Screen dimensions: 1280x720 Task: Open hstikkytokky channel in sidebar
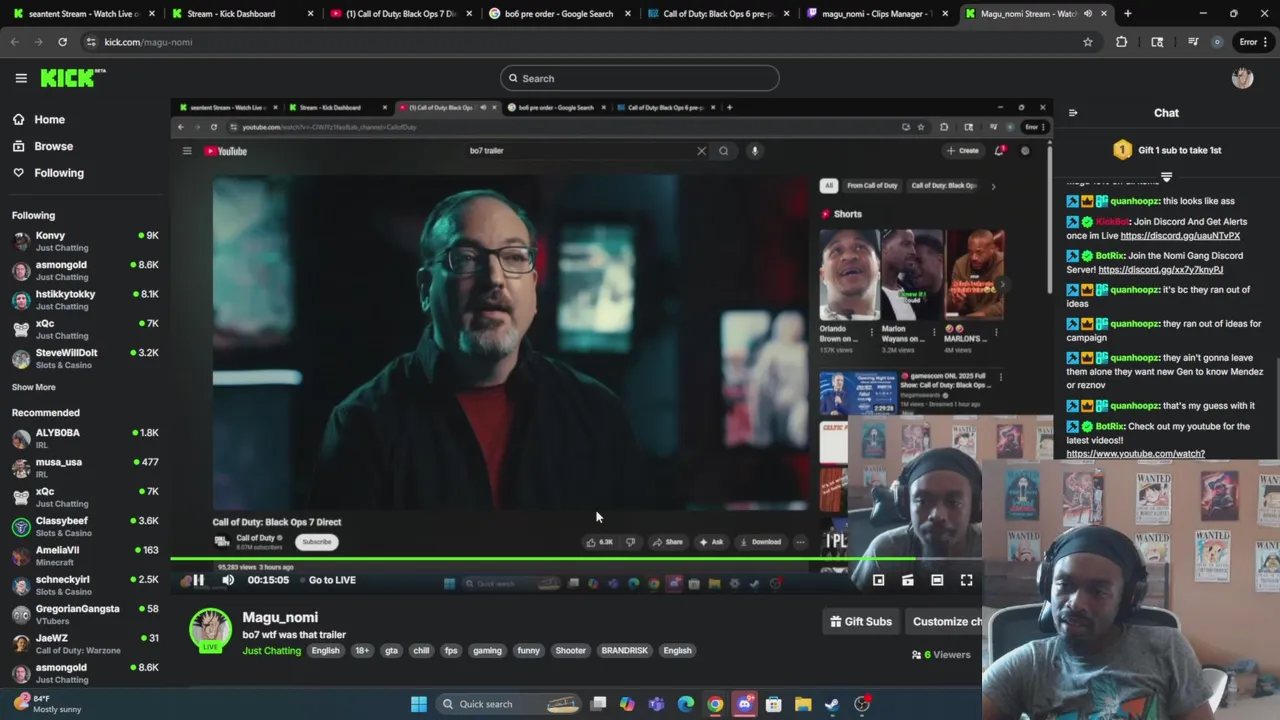click(85, 300)
